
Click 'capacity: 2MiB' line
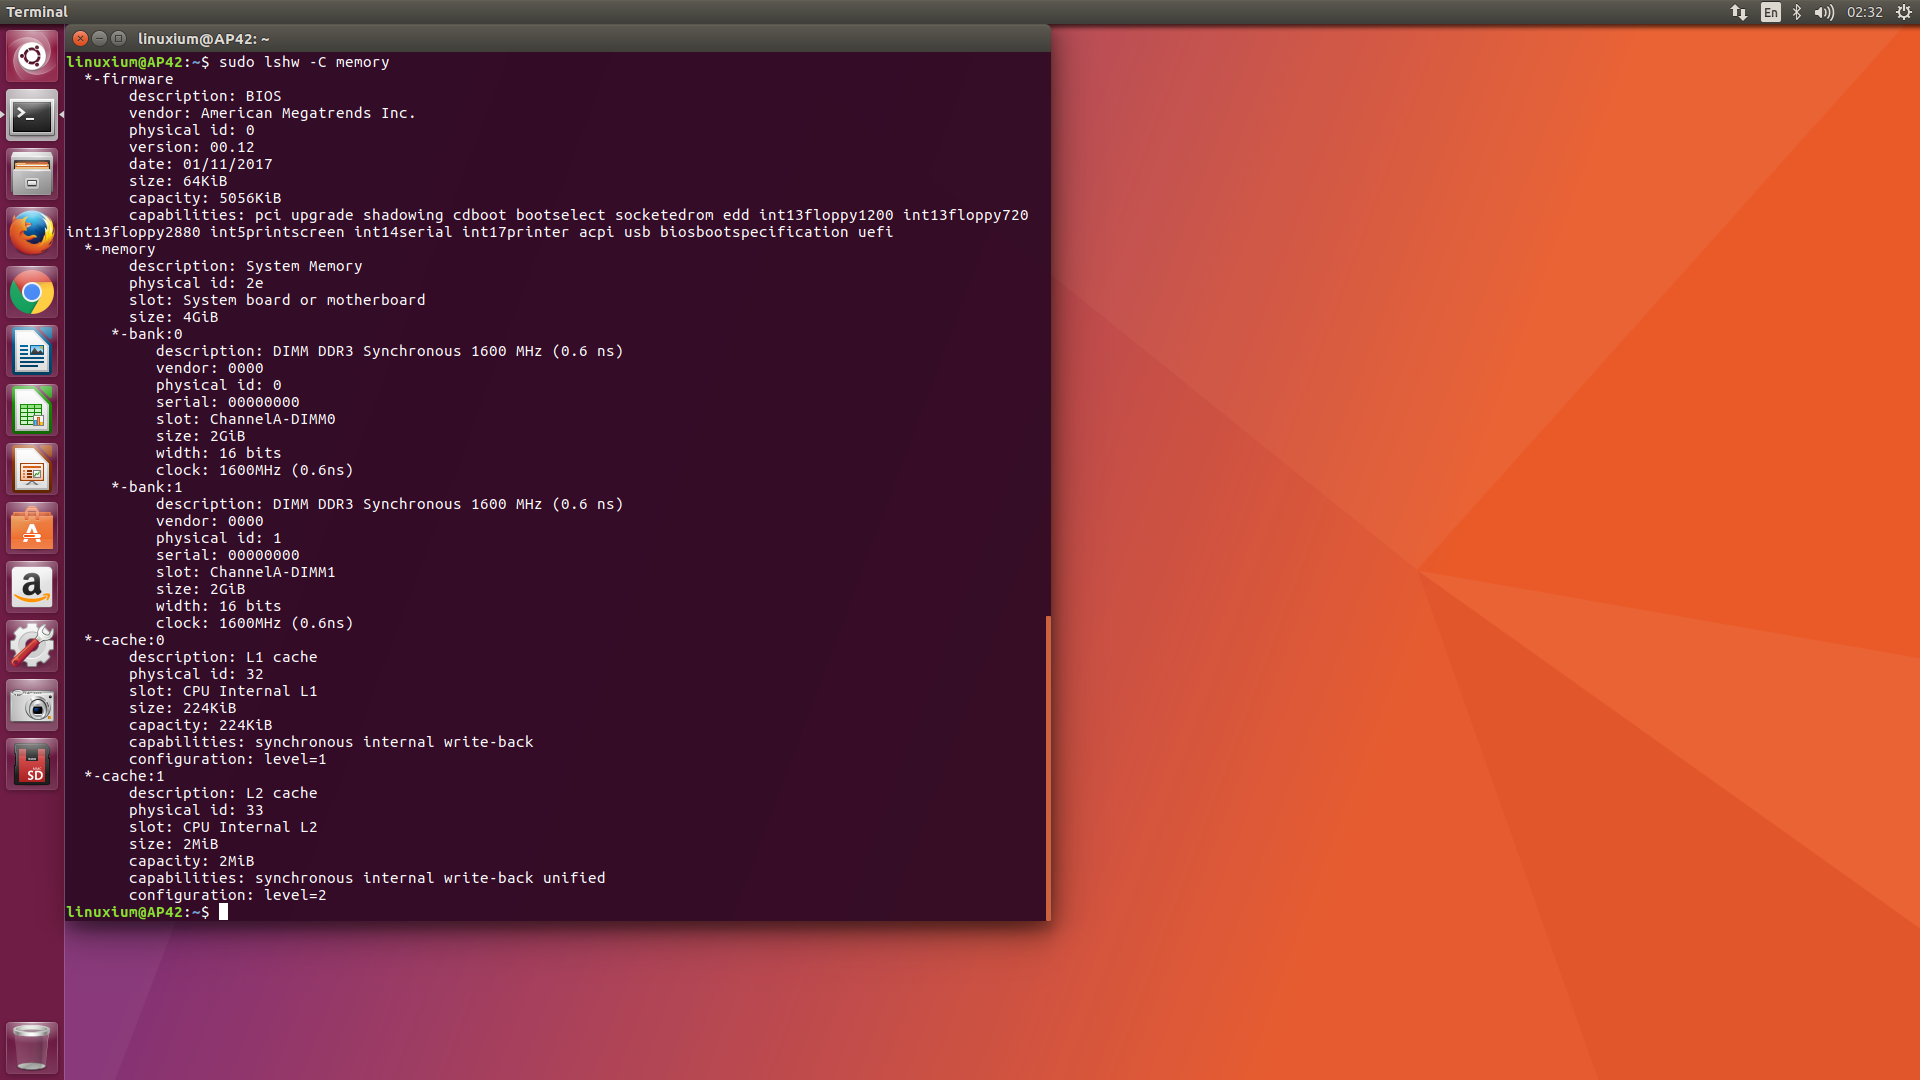(192, 861)
